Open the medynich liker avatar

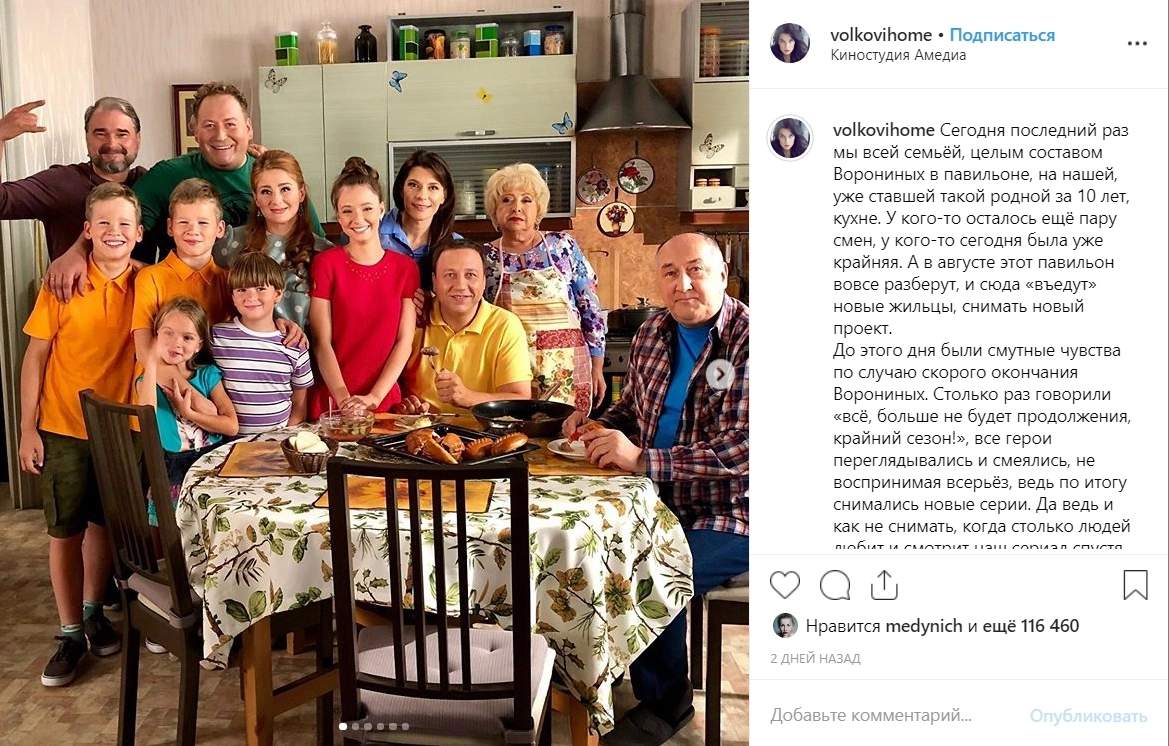pyautogui.click(x=784, y=626)
